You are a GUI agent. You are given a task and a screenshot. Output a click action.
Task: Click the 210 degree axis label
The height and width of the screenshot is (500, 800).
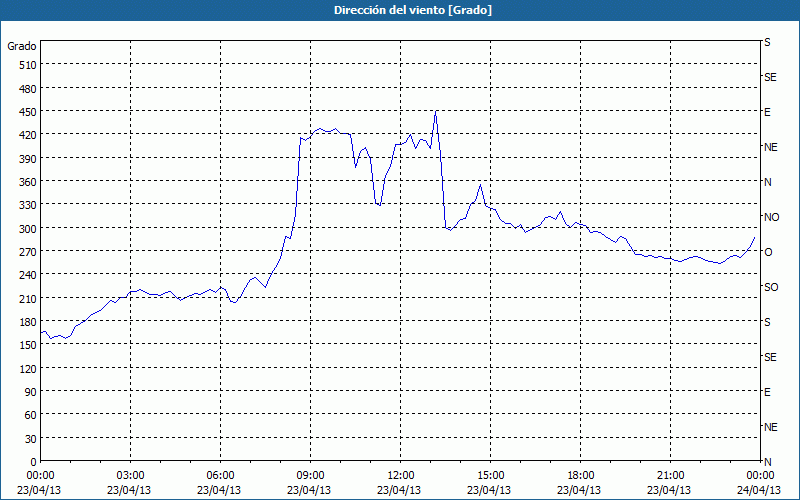[x=29, y=298]
